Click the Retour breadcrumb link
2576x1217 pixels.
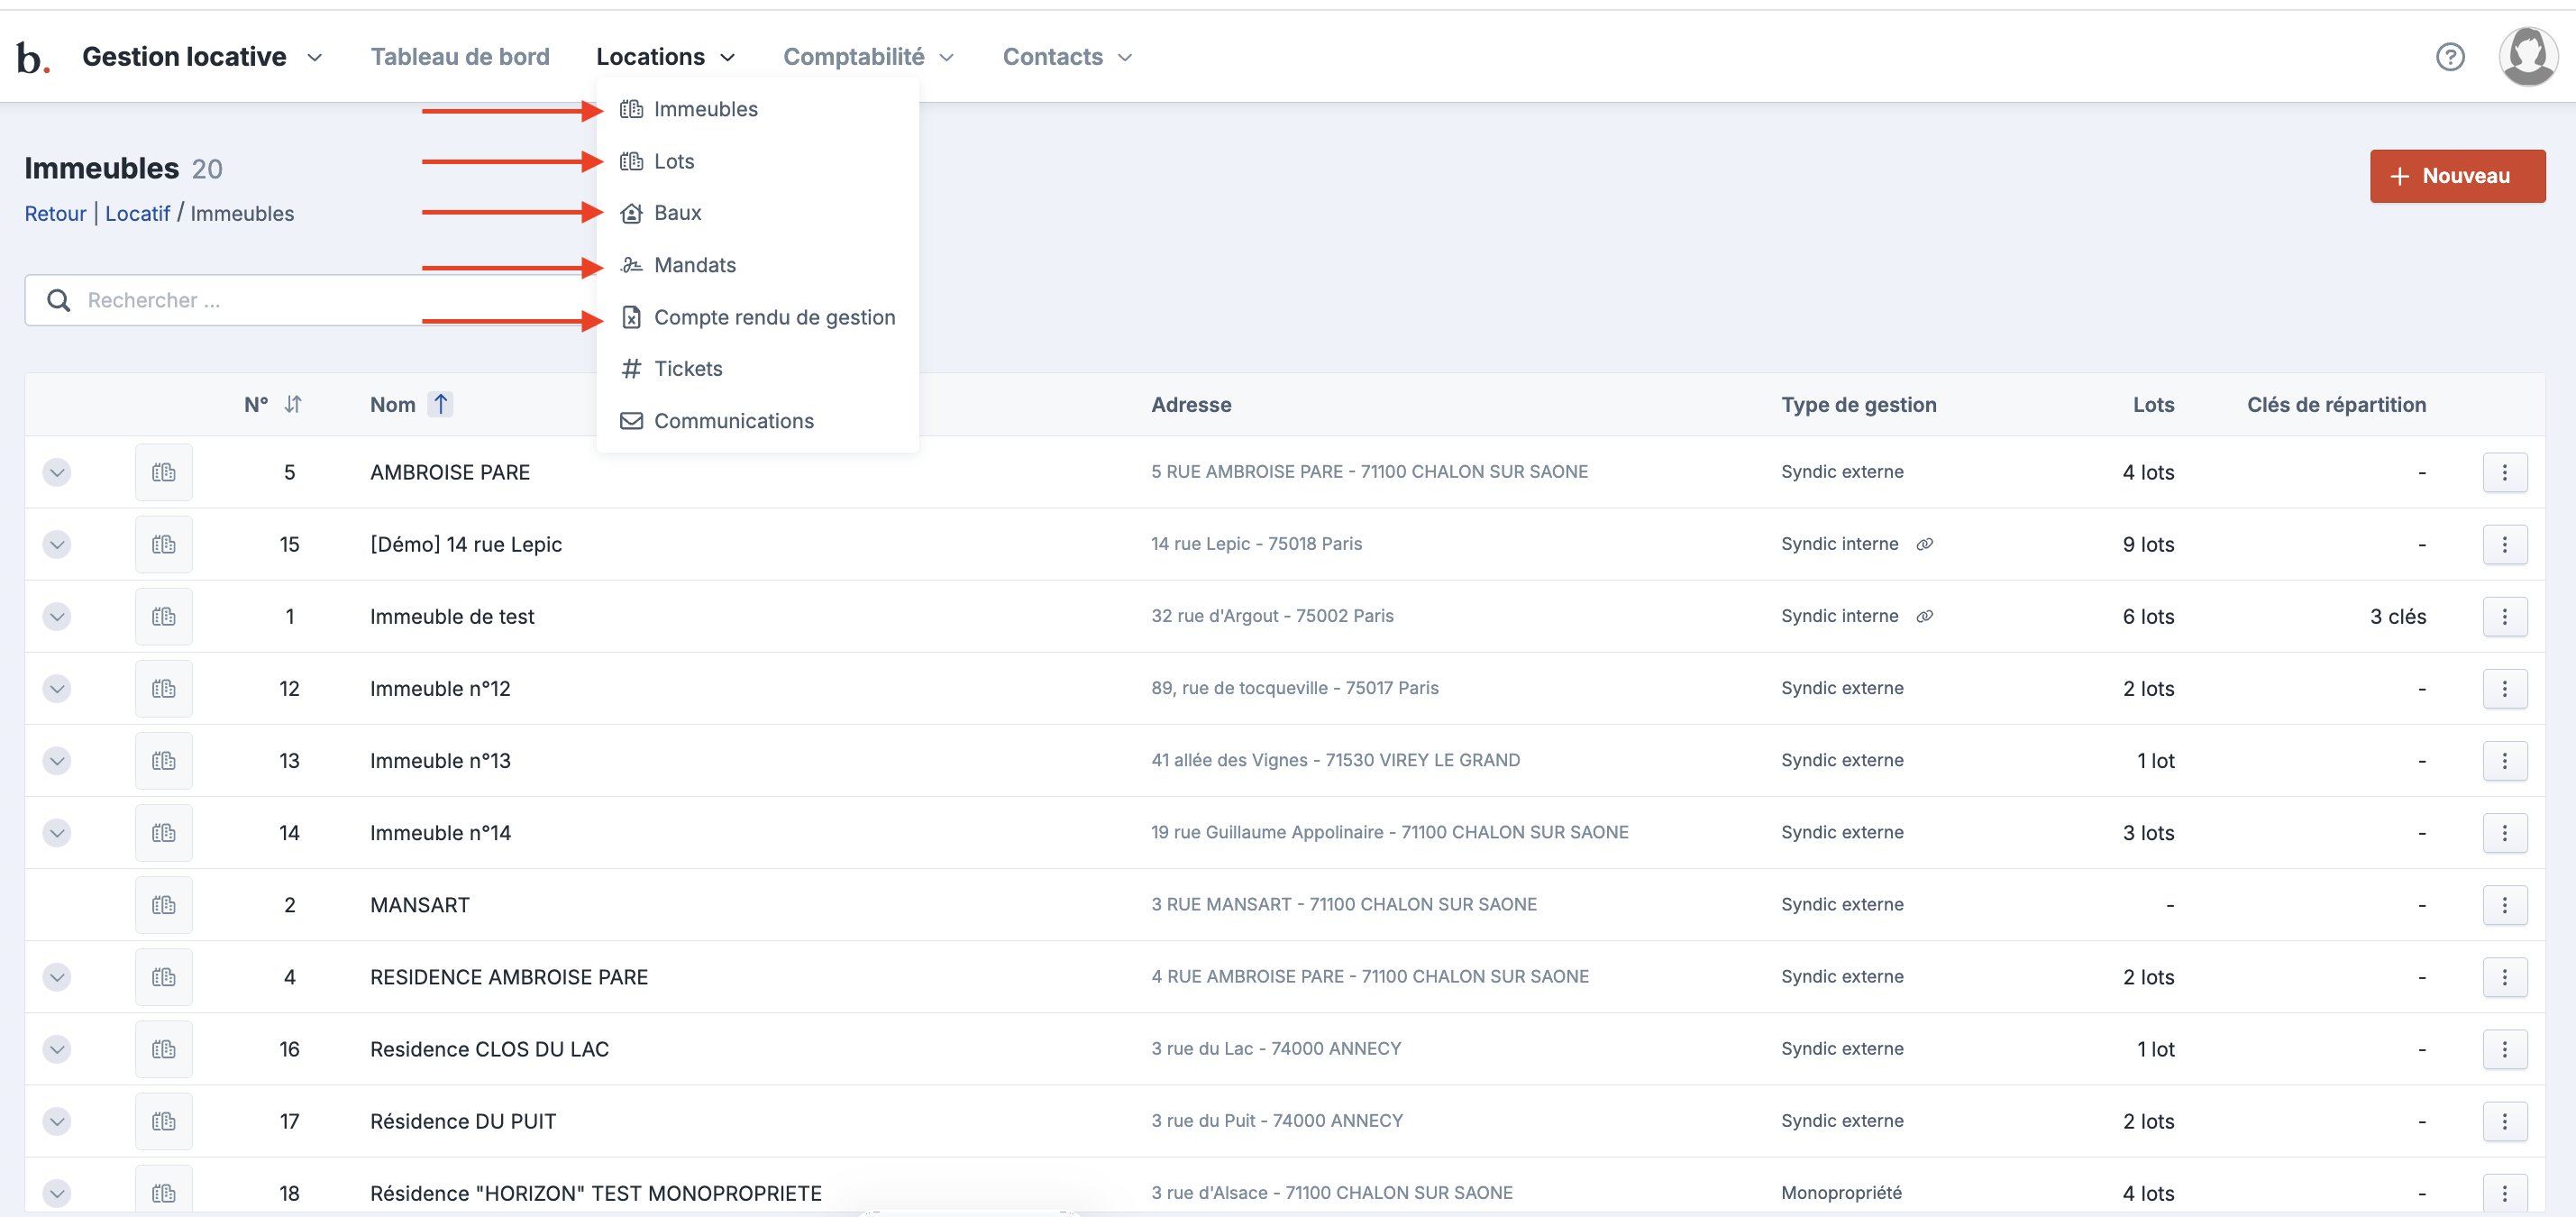55,214
